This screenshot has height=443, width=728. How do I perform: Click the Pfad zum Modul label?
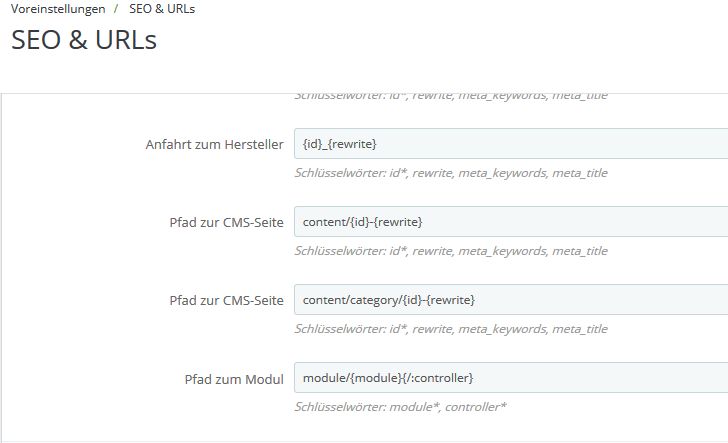(235, 379)
